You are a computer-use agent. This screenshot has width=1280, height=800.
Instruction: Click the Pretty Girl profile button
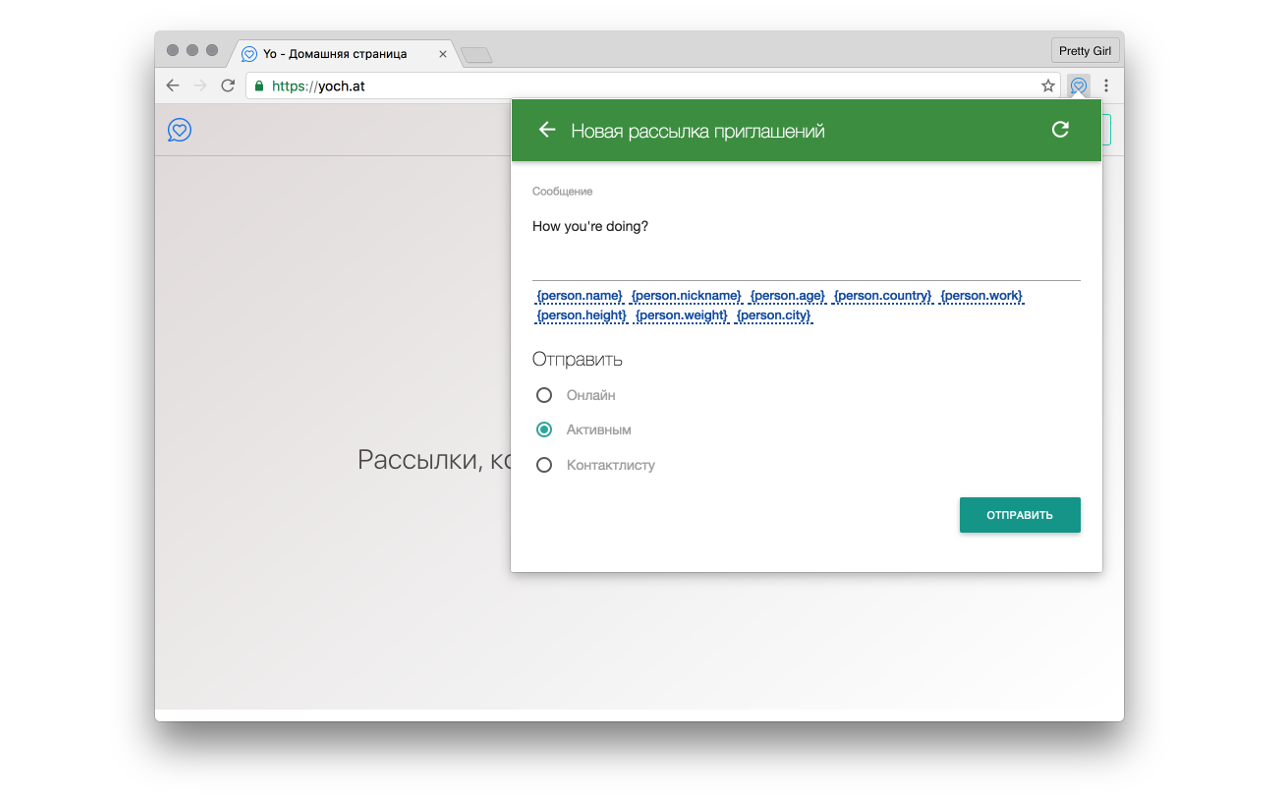coord(1085,51)
